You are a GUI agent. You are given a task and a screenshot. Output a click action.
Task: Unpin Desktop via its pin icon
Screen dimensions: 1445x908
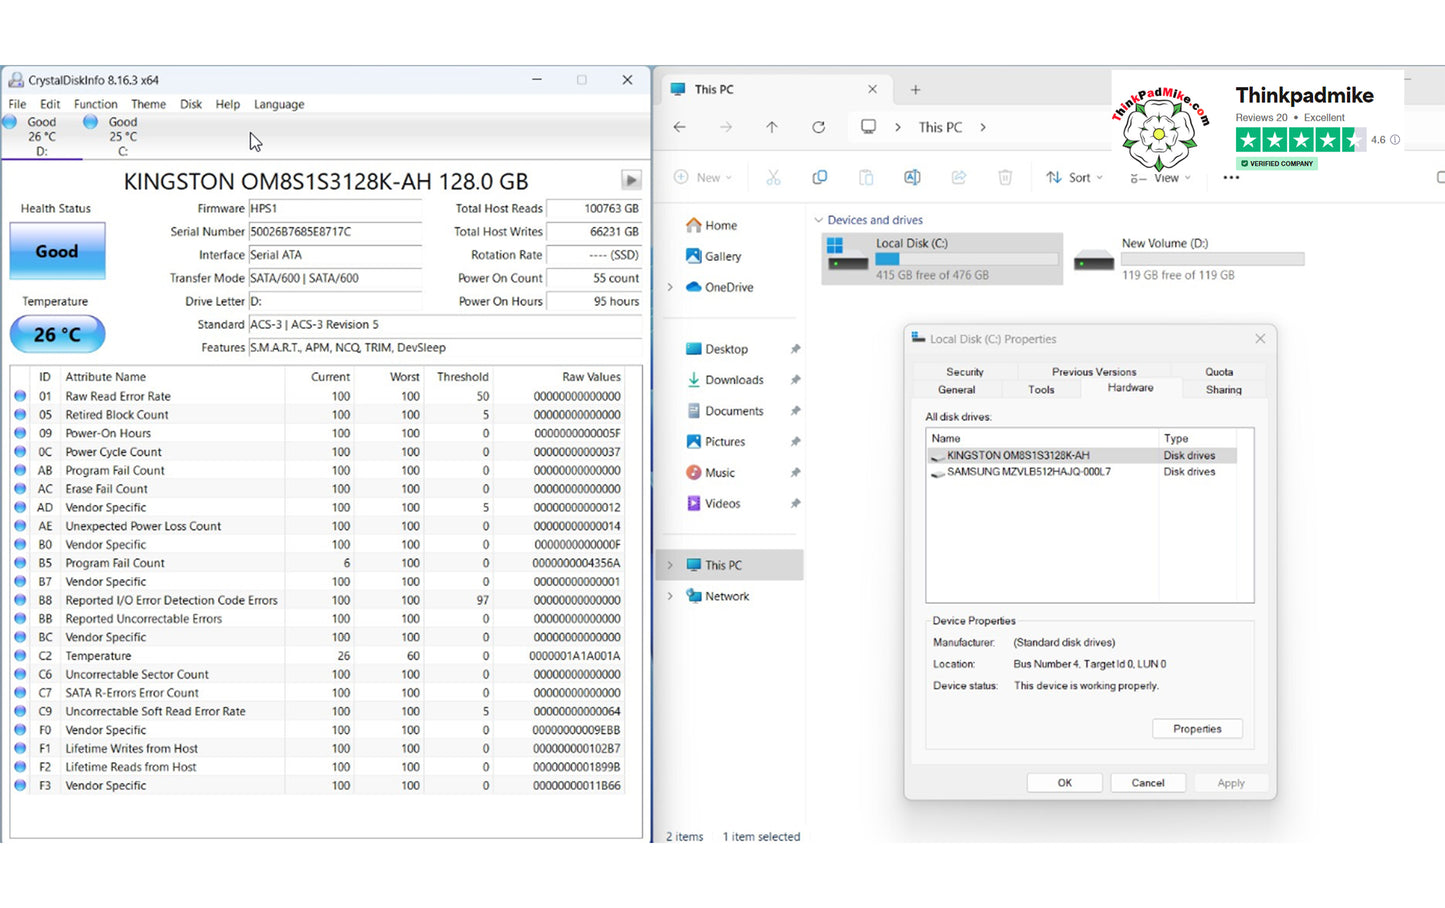click(795, 349)
